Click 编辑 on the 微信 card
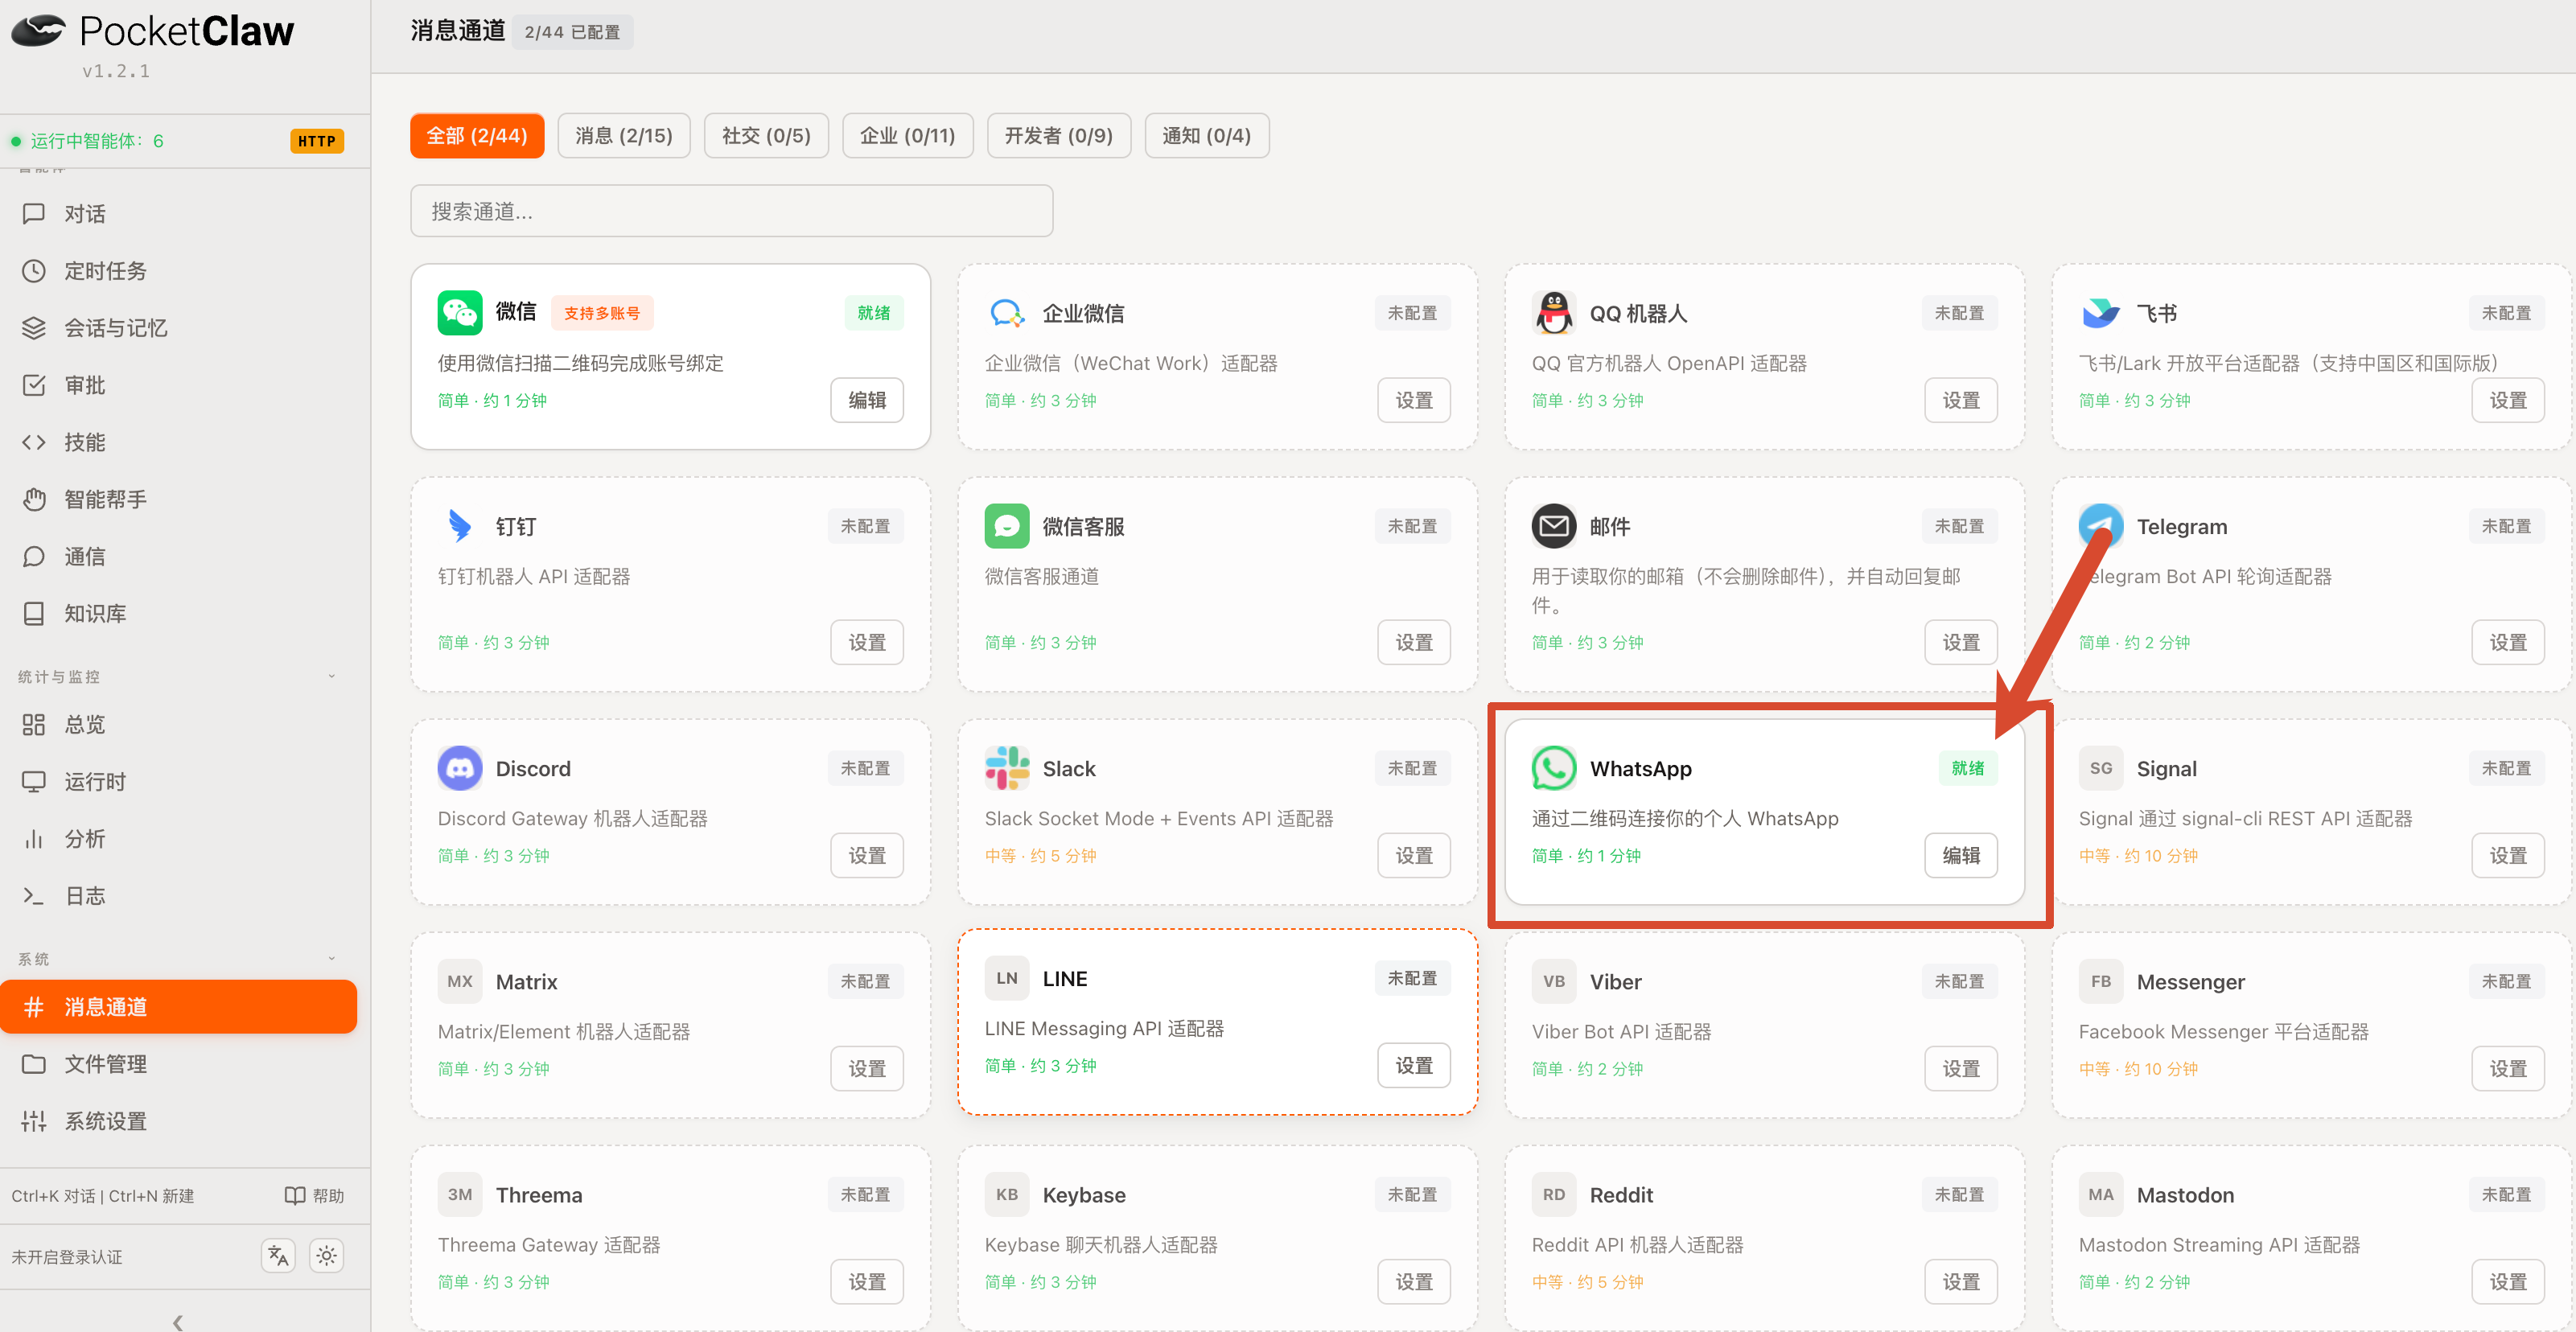Image resolution: width=2576 pixels, height=1332 pixels. click(867, 400)
